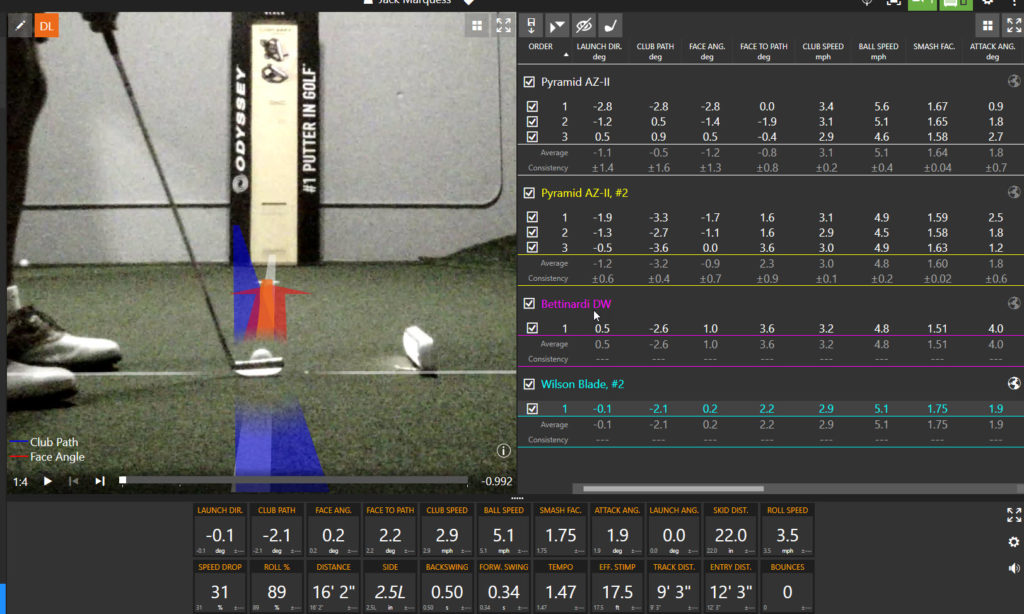
Task: Click the fullscreen icon on the video panel
Action: [x=504, y=25]
